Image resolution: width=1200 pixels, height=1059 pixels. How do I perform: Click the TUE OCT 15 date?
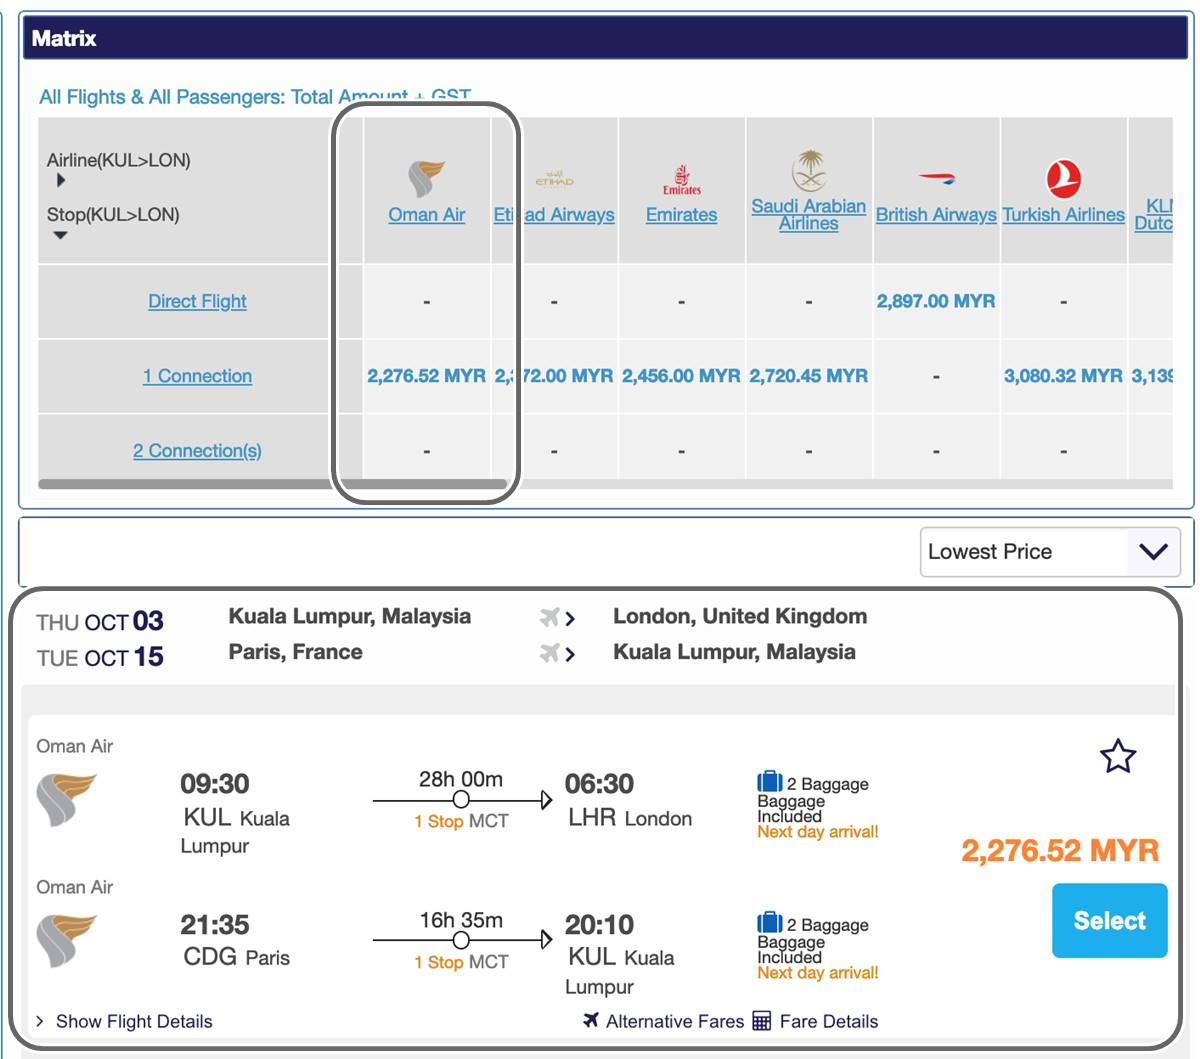click(100, 657)
